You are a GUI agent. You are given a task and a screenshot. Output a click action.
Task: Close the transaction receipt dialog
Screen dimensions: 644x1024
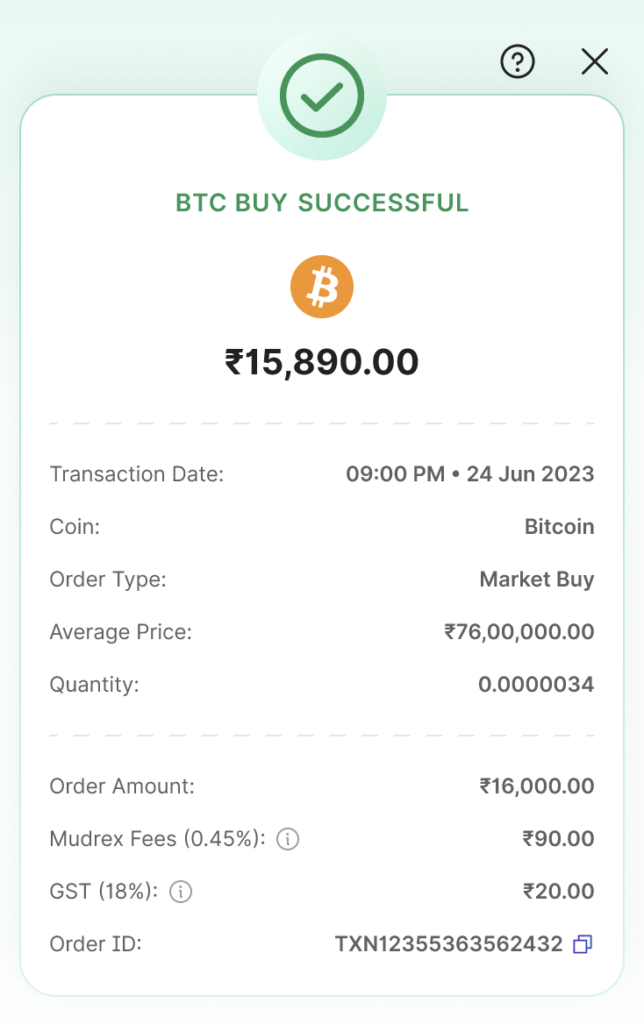(x=595, y=62)
